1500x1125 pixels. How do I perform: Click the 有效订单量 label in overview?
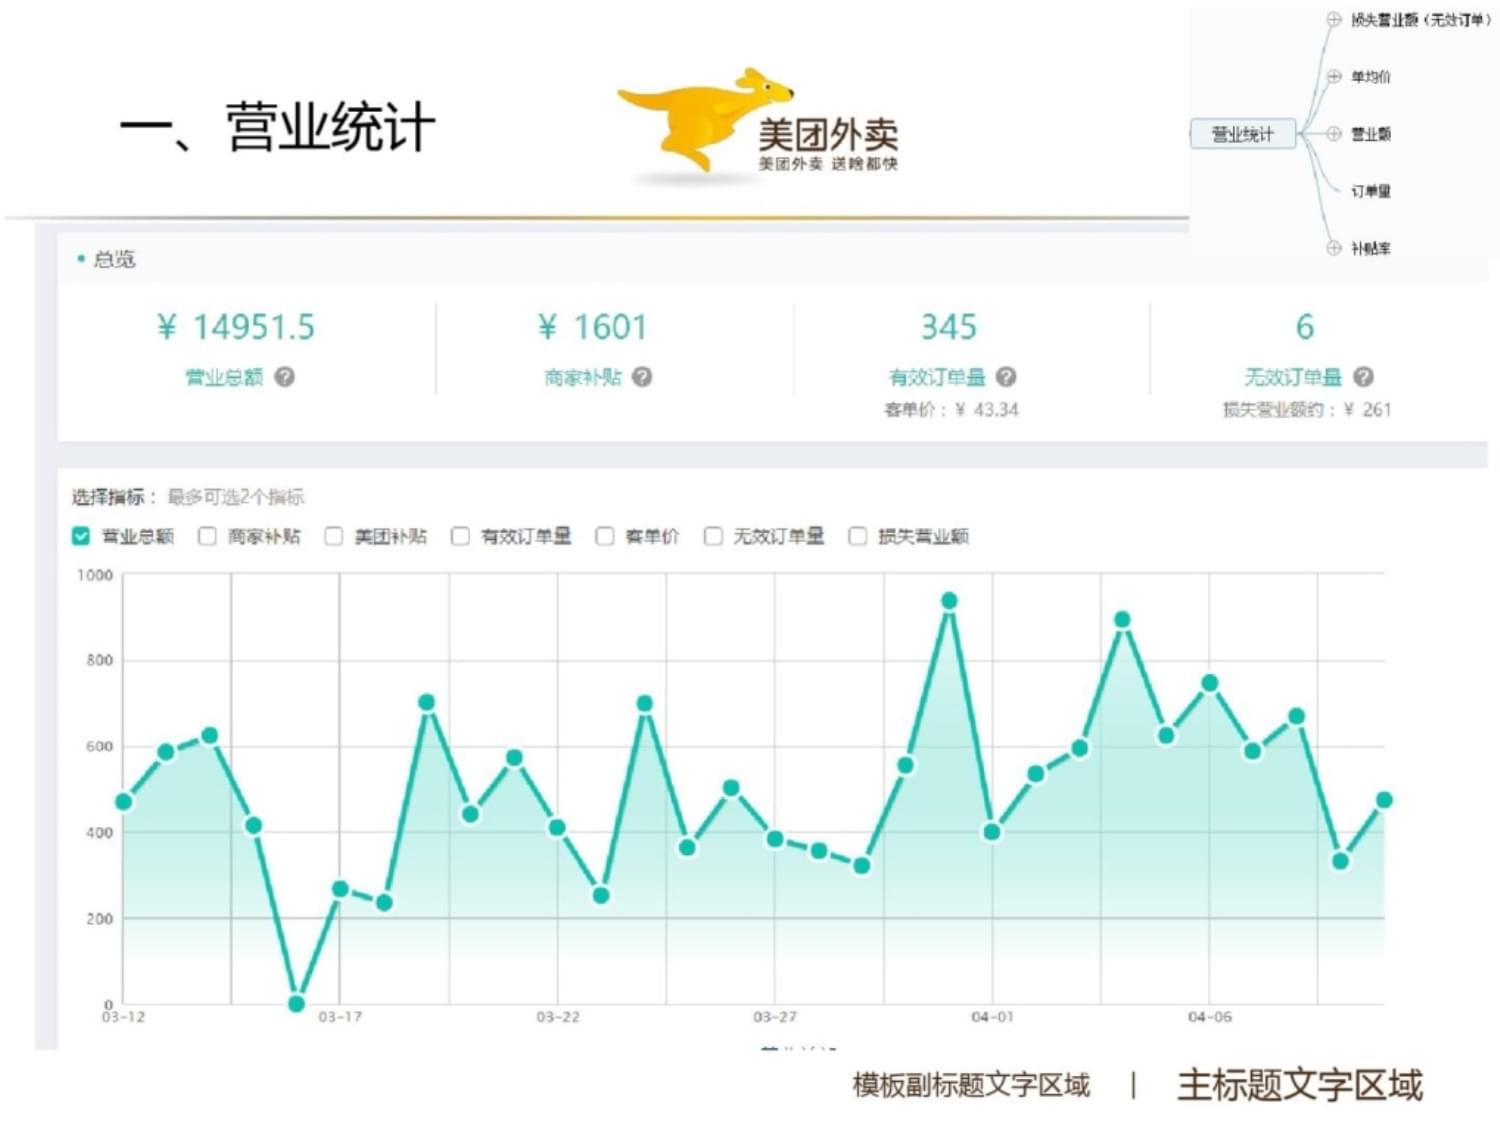click(937, 377)
